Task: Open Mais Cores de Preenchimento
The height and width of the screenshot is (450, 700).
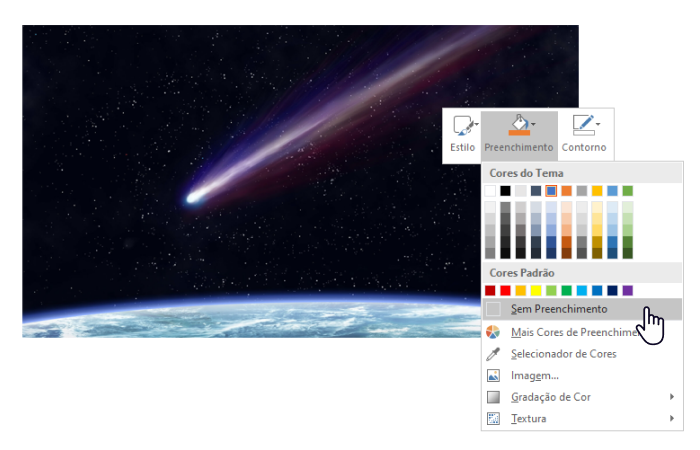Action: 582,332
